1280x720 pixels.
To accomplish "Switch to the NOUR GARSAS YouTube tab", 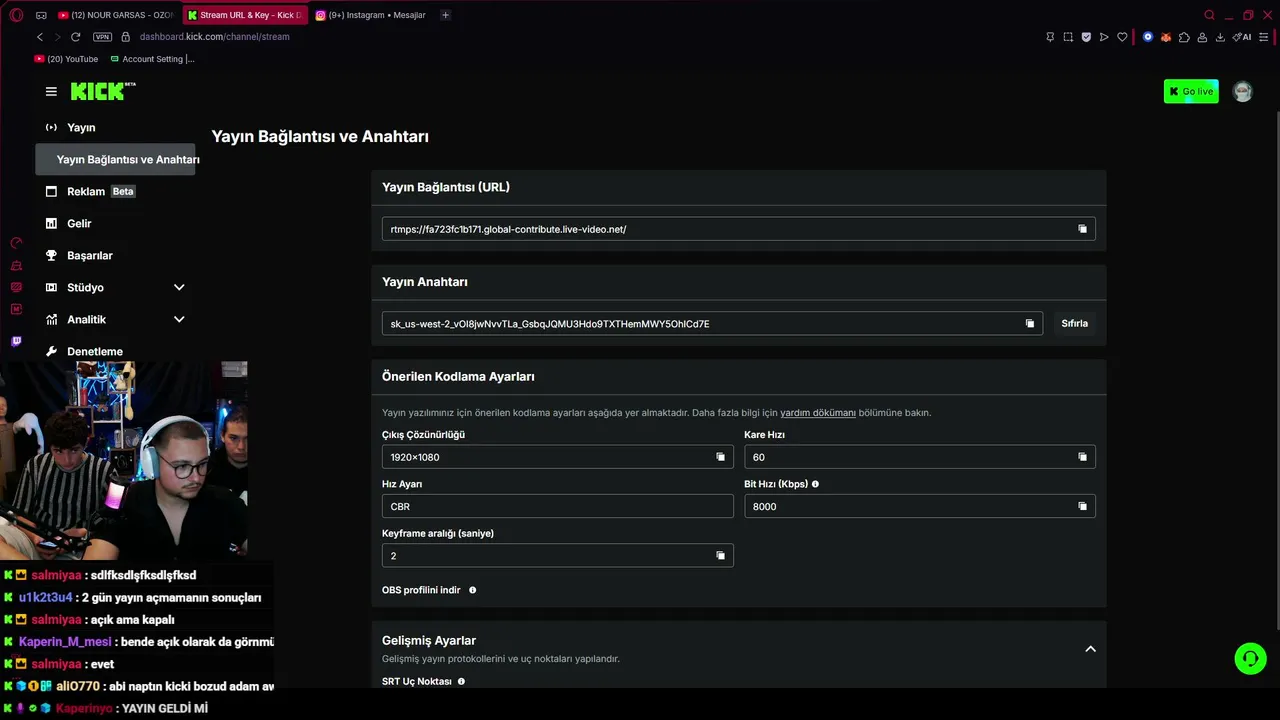I will point(115,15).
